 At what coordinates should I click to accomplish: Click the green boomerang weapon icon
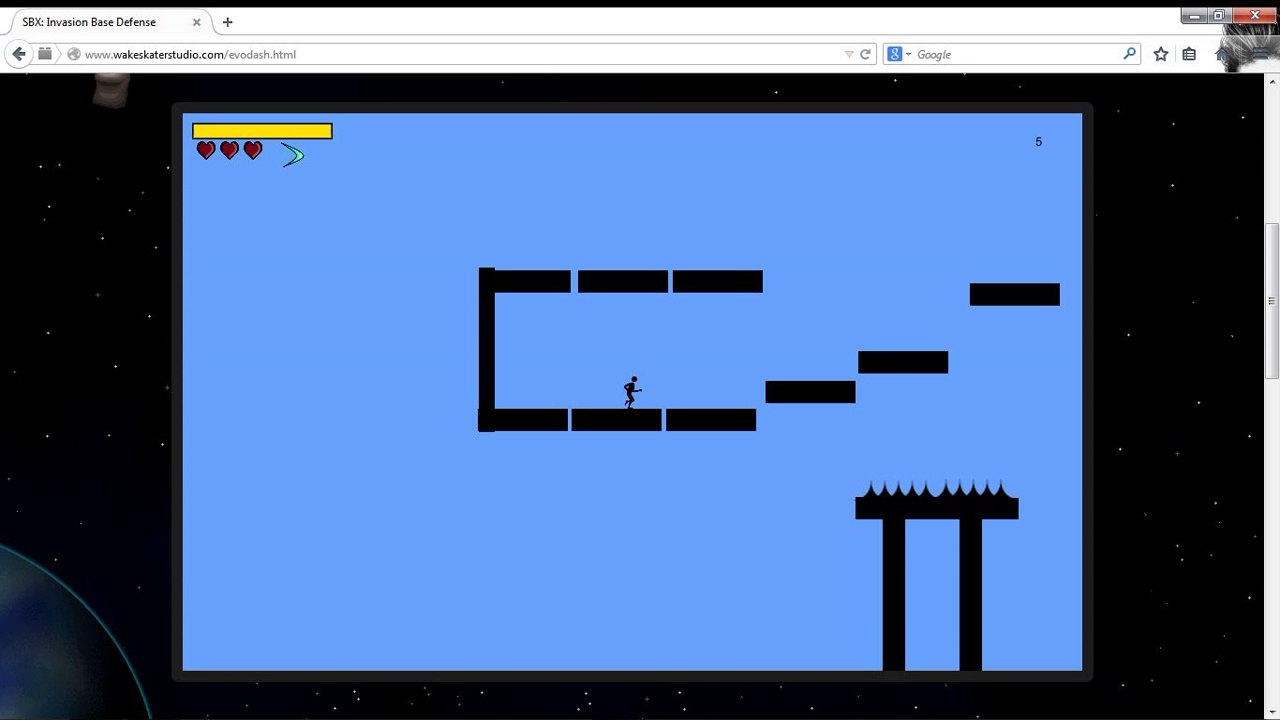(x=292, y=154)
